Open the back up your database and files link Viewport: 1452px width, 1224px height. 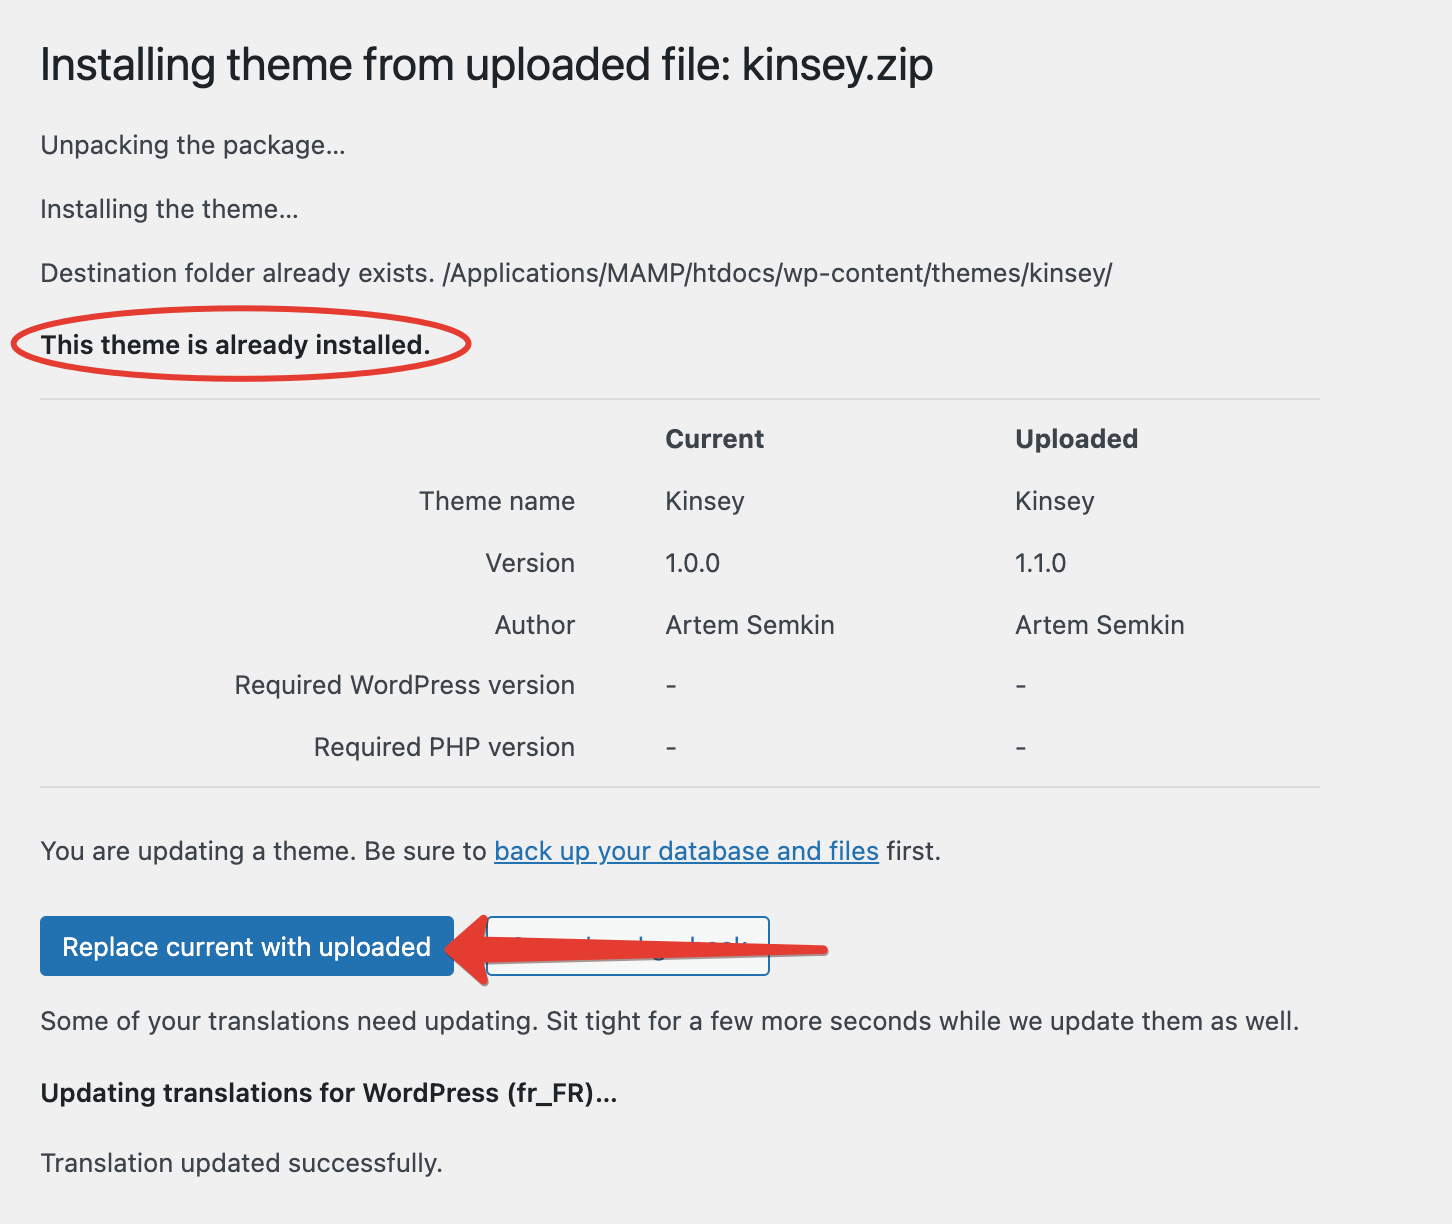(686, 851)
